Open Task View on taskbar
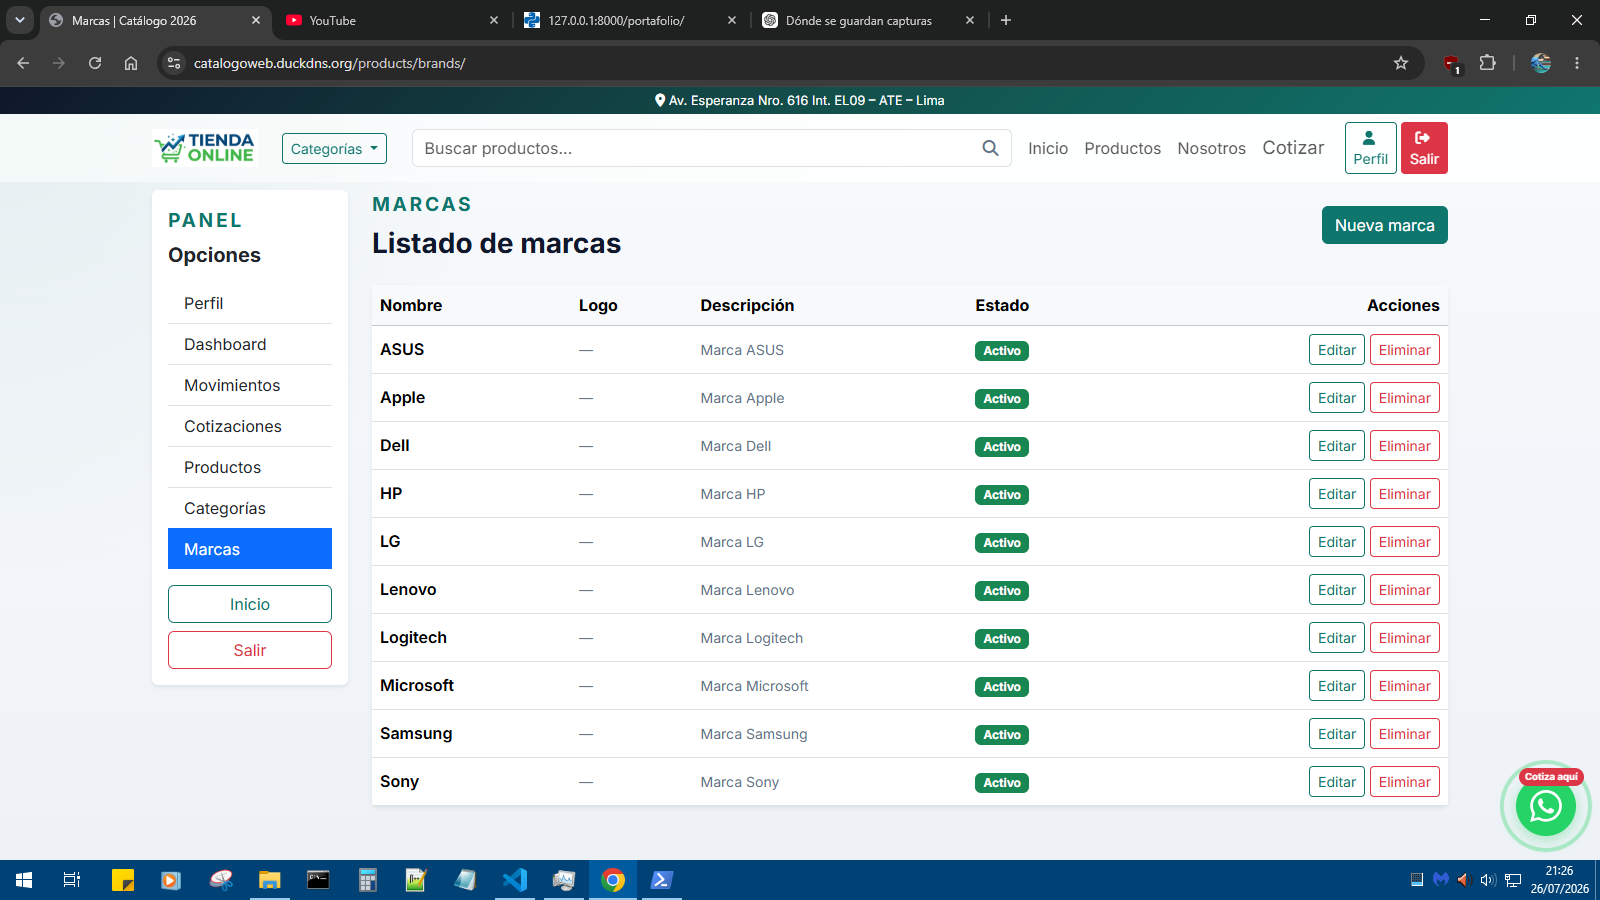1600x900 pixels. click(x=72, y=880)
